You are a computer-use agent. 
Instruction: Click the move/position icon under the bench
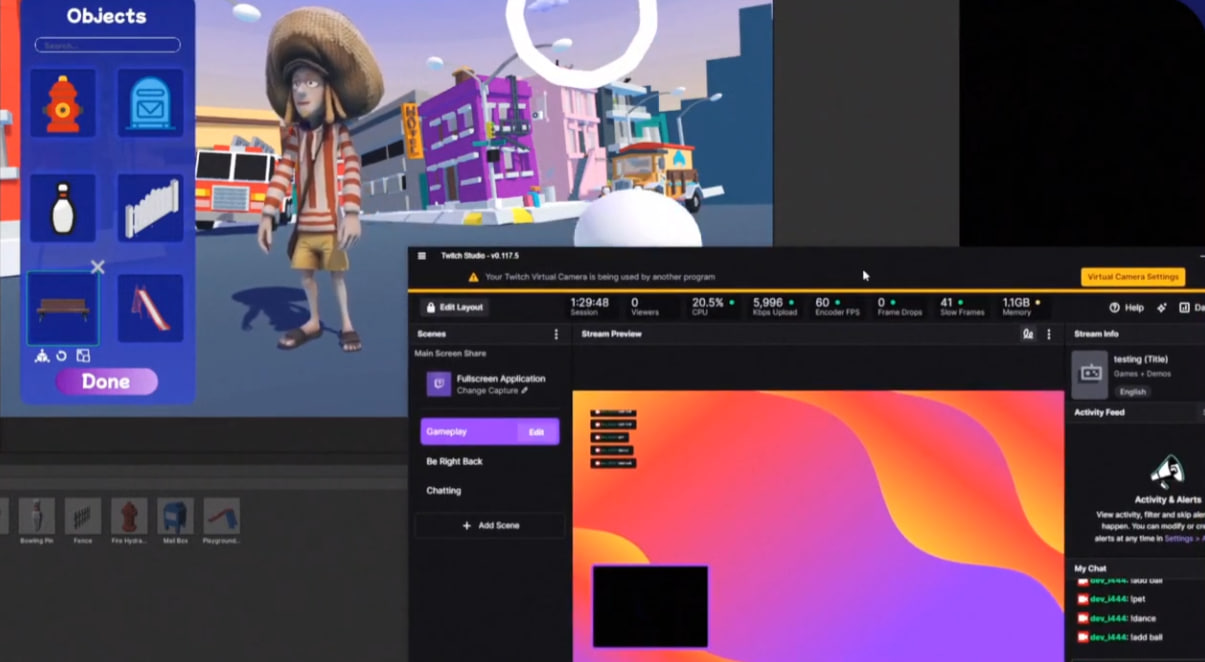(42, 356)
